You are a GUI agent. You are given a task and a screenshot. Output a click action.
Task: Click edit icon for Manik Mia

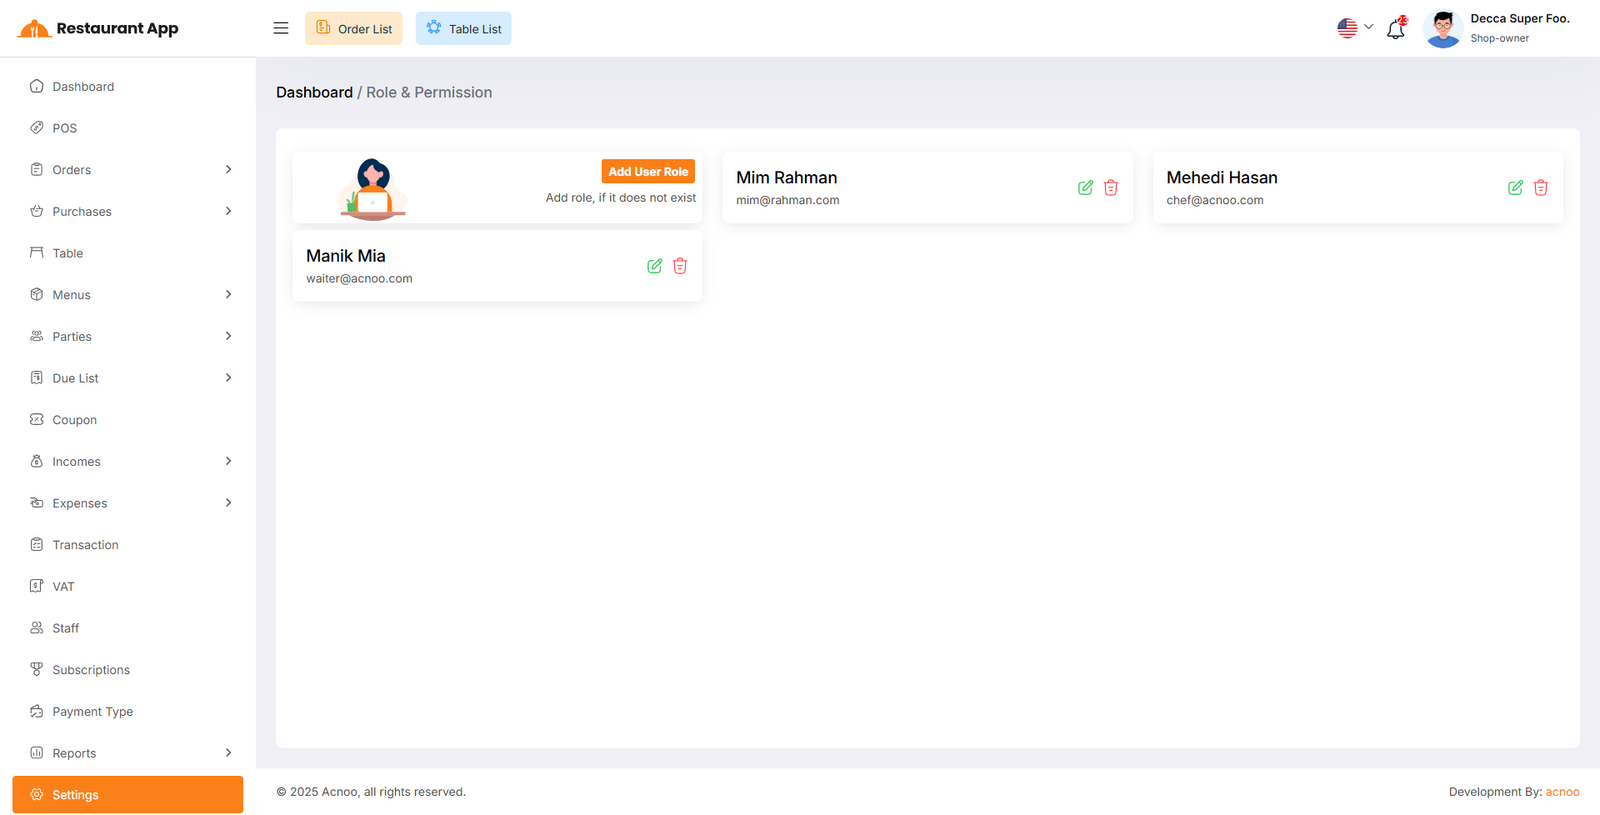pos(654,266)
